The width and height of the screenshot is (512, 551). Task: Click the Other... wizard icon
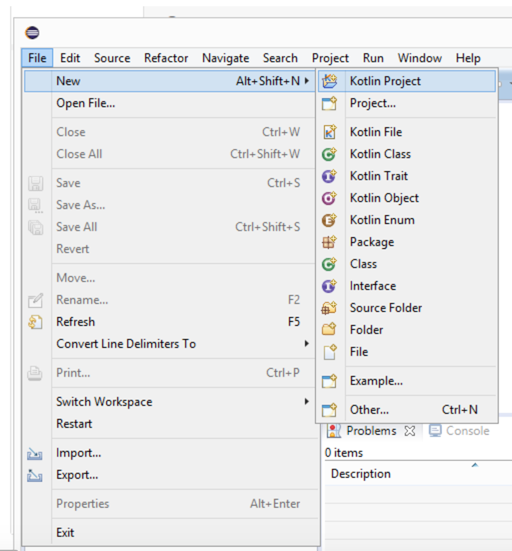(x=329, y=410)
